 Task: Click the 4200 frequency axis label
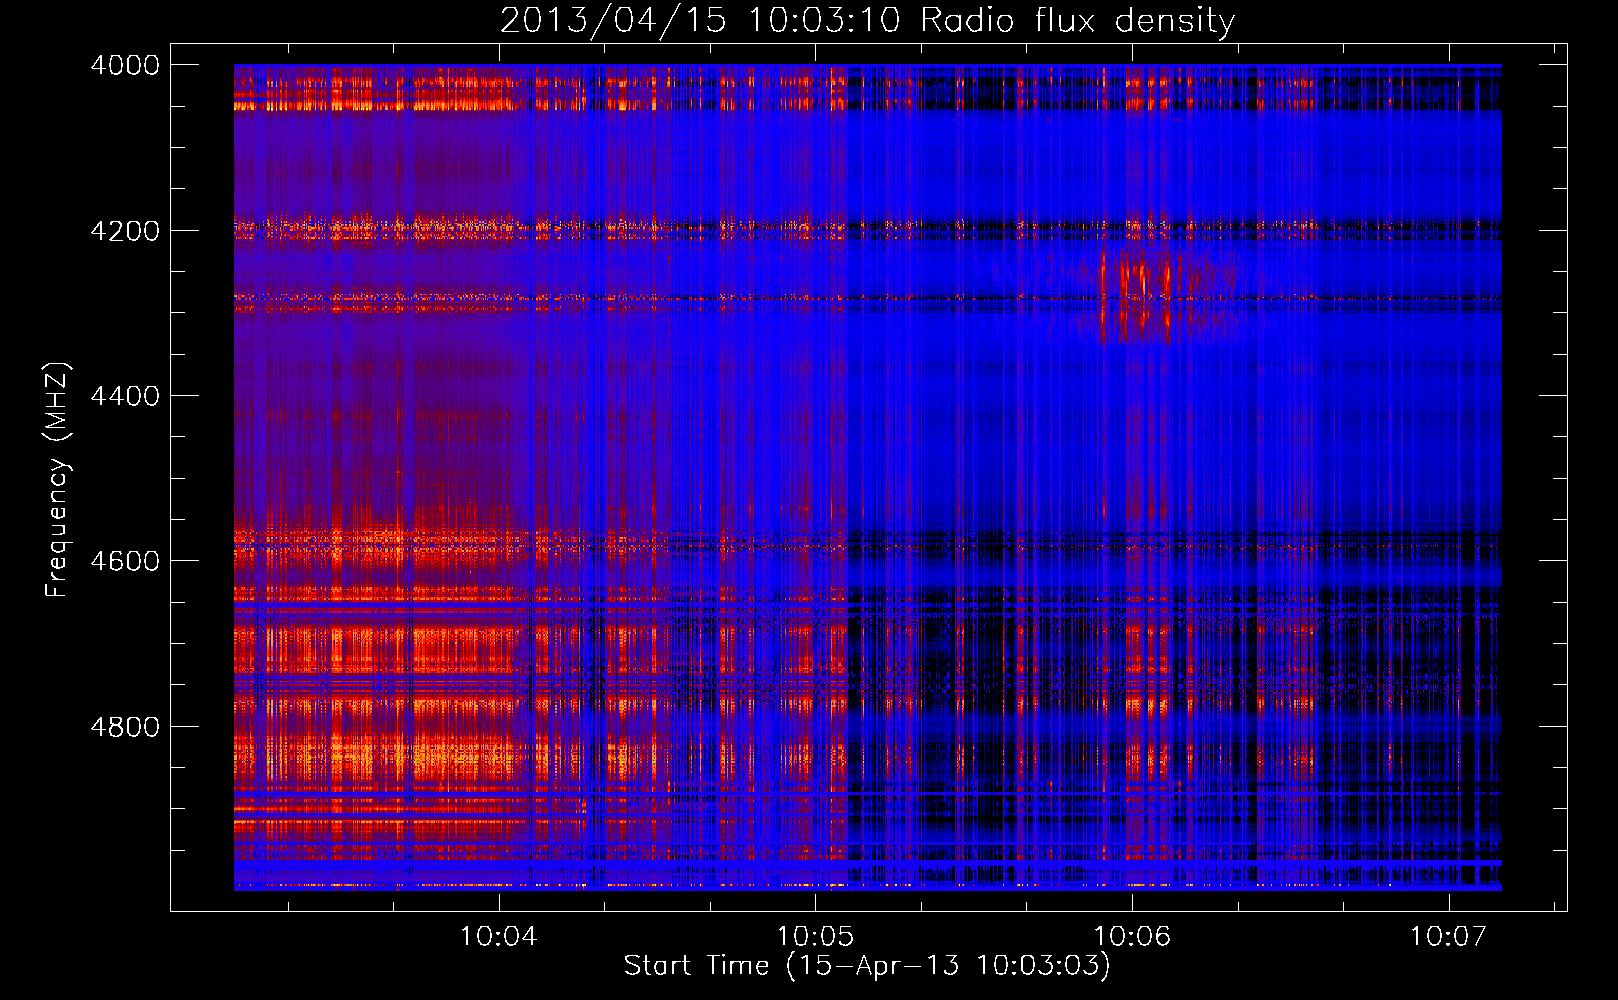[125, 230]
